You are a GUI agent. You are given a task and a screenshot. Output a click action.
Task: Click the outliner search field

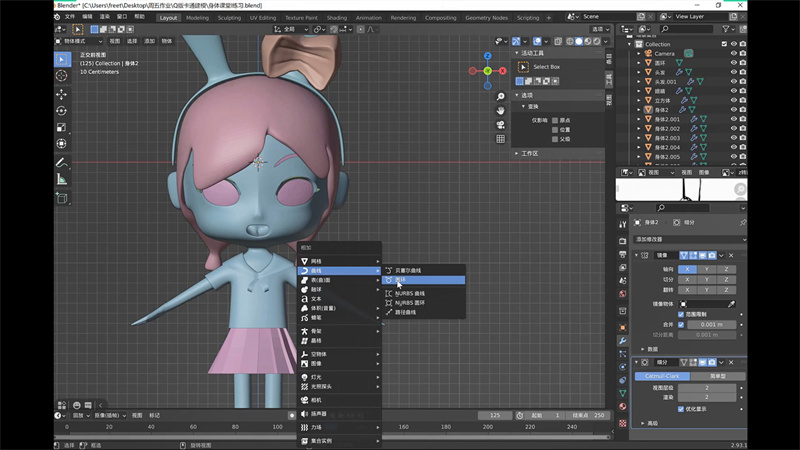click(686, 29)
